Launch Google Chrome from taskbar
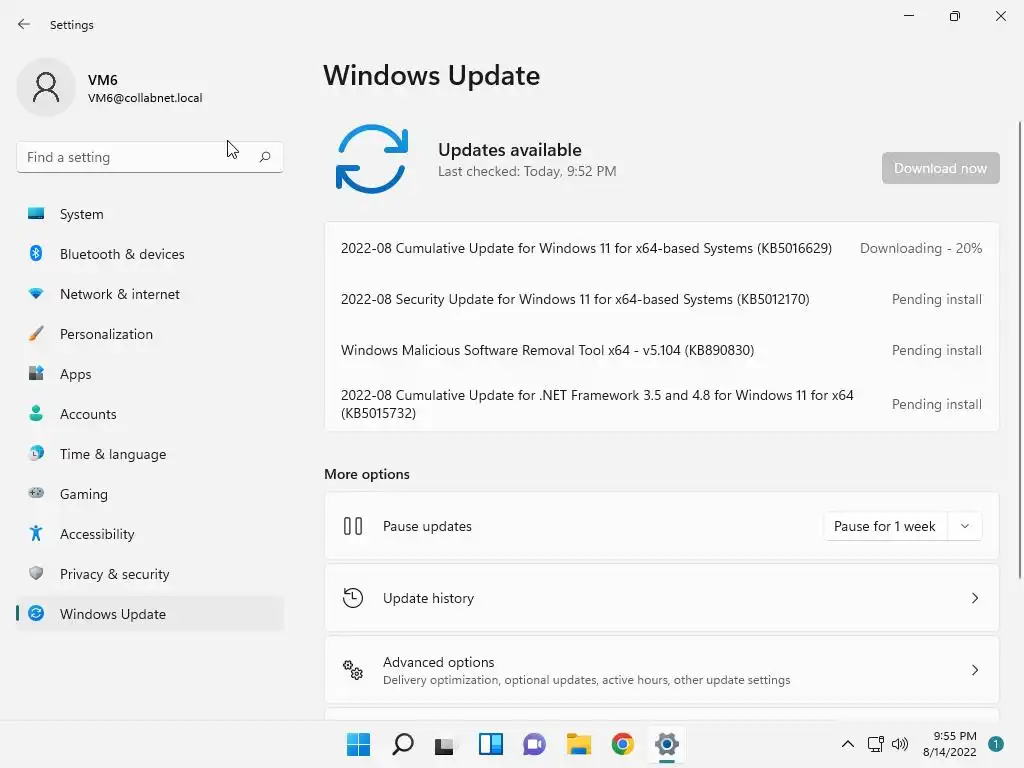 click(622, 744)
